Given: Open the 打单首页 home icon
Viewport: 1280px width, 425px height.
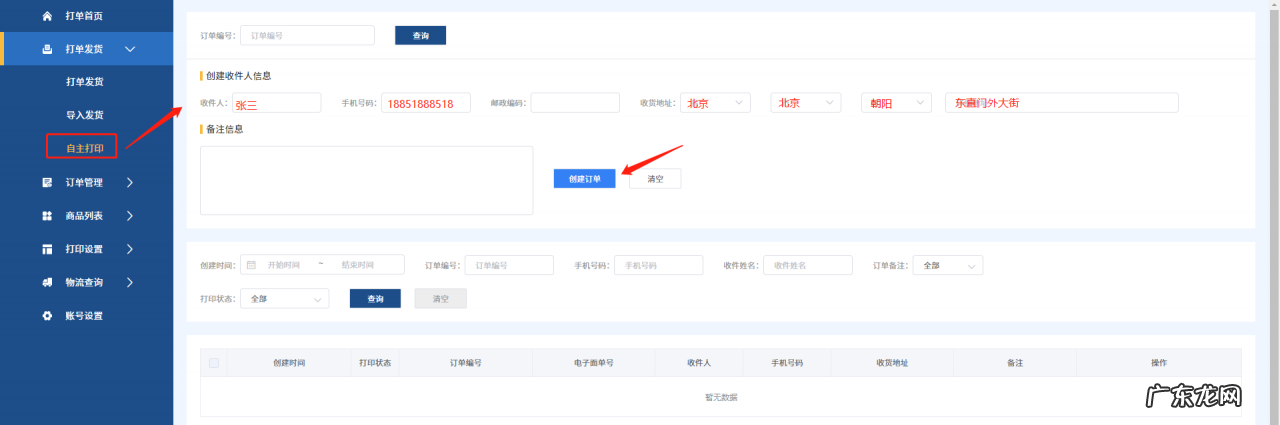Looking at the screenshot, I should tap(47, 16).
